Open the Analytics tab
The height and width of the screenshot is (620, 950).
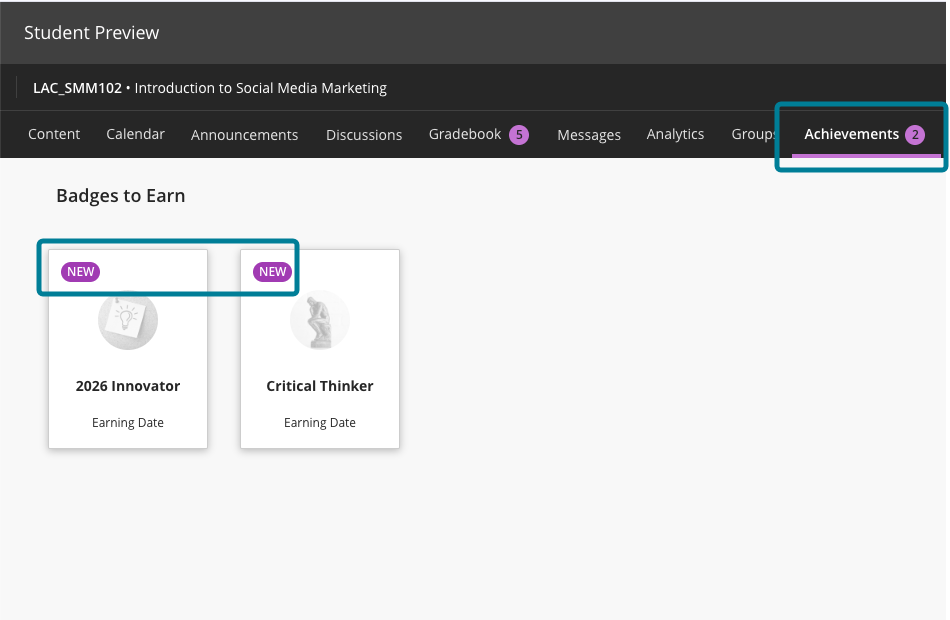click(675, 133)
